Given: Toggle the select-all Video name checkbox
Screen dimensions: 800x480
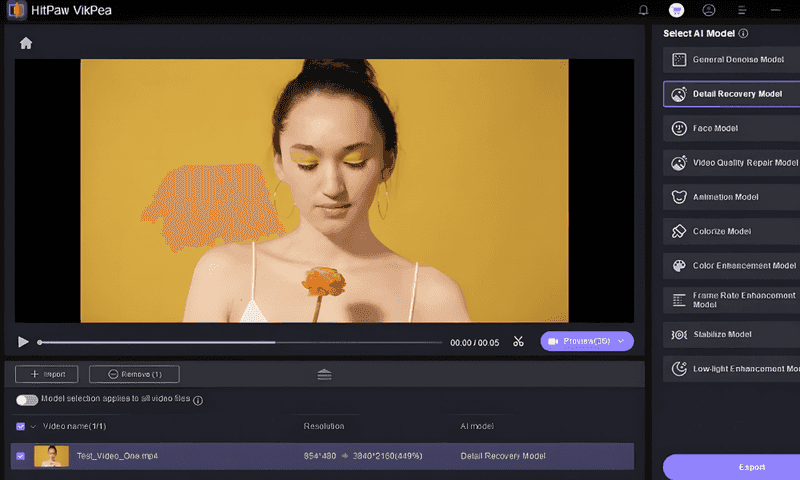Looking at the screenshot, I should (x=20, y=426).
